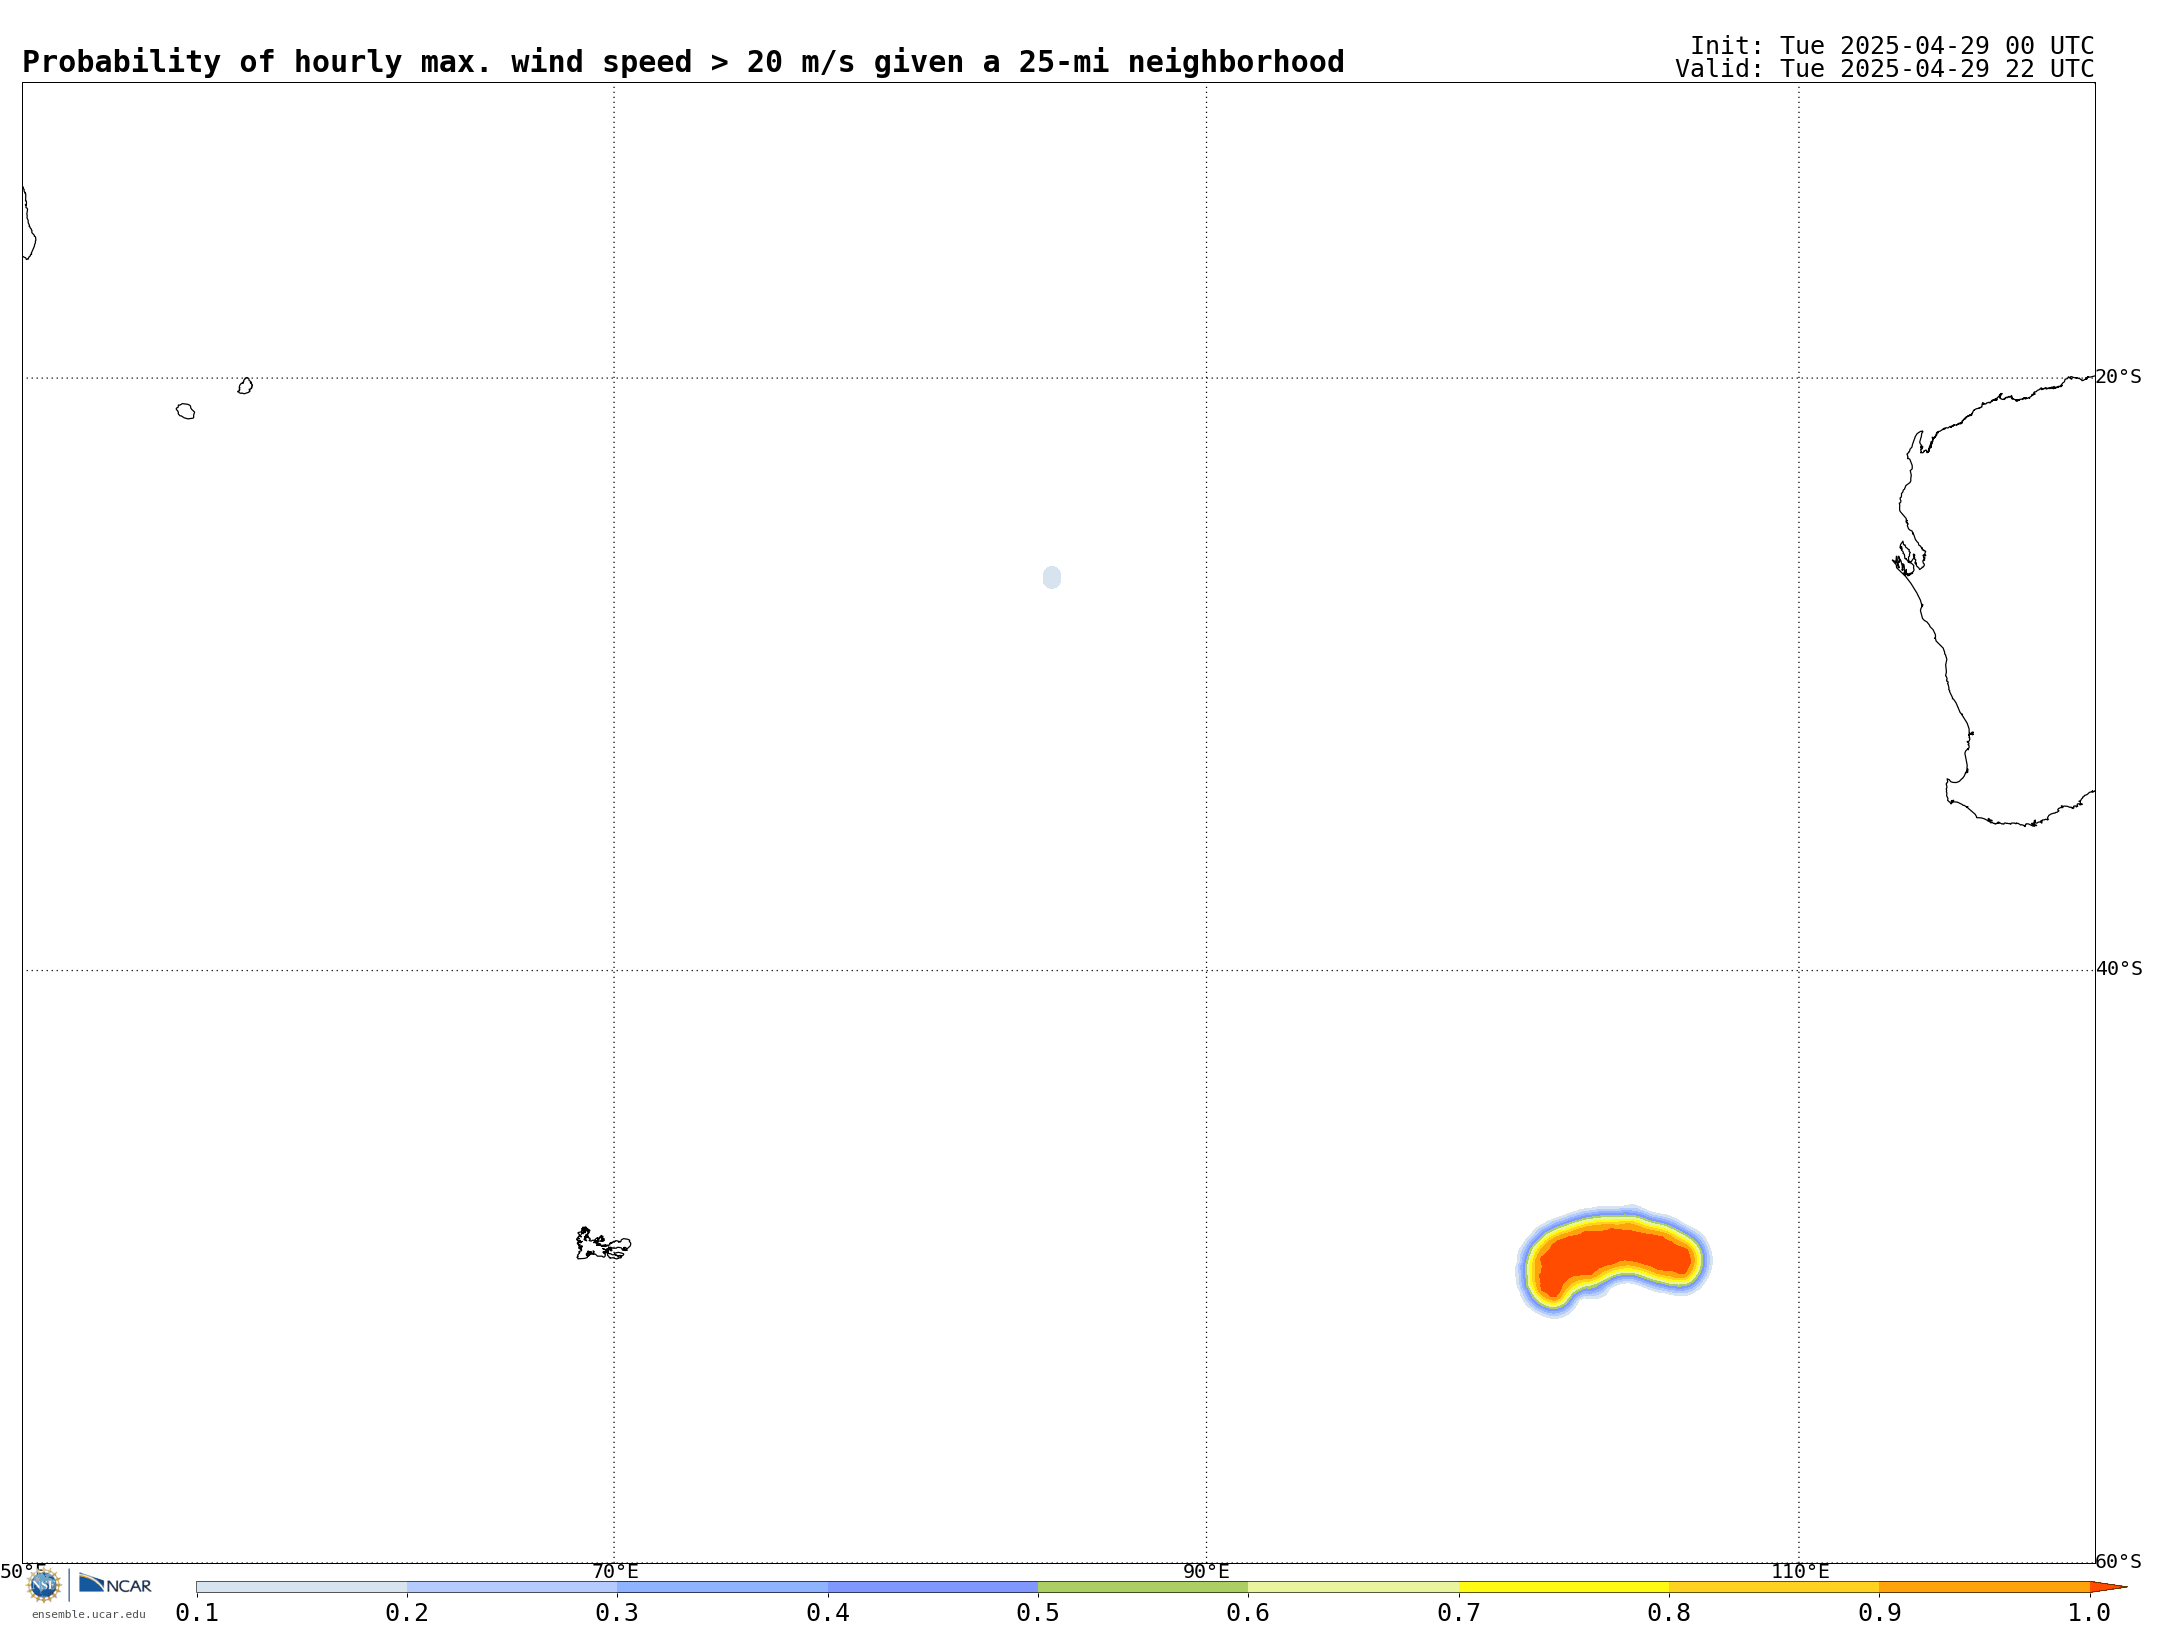The image size is (2160, 1626).
Task: Click the 1.0 colorbar tick label
Action: pos(2090,1613)
